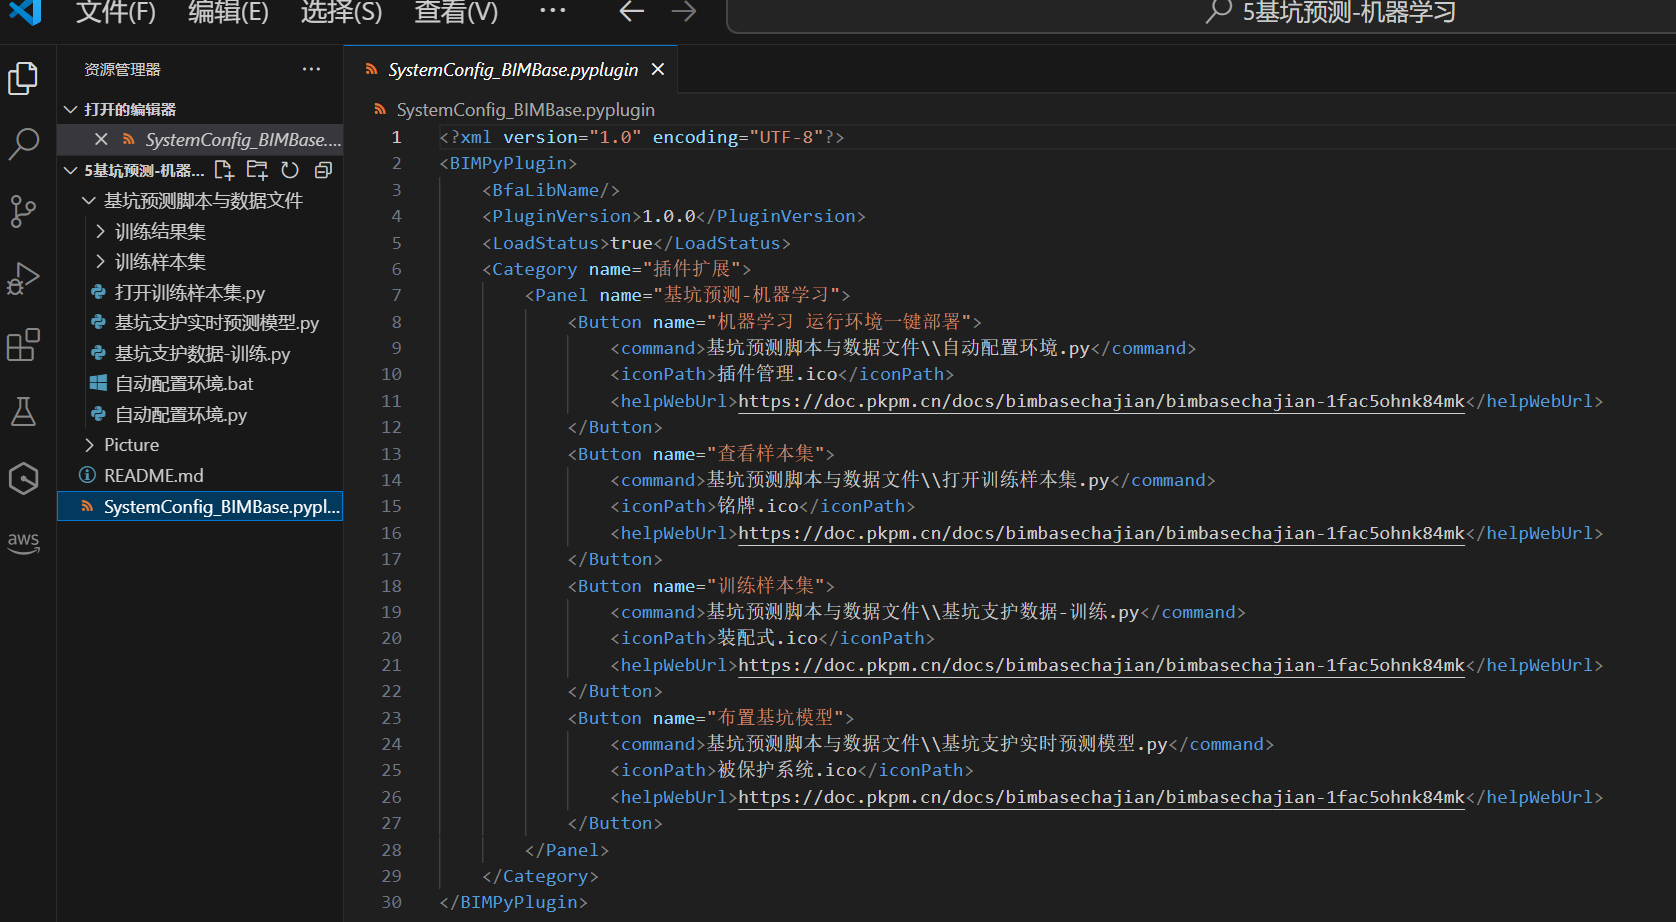Viewport: 1676px width, 922px height.
Task: Open Source Control view in activity bar
Action: click(23, 211)
